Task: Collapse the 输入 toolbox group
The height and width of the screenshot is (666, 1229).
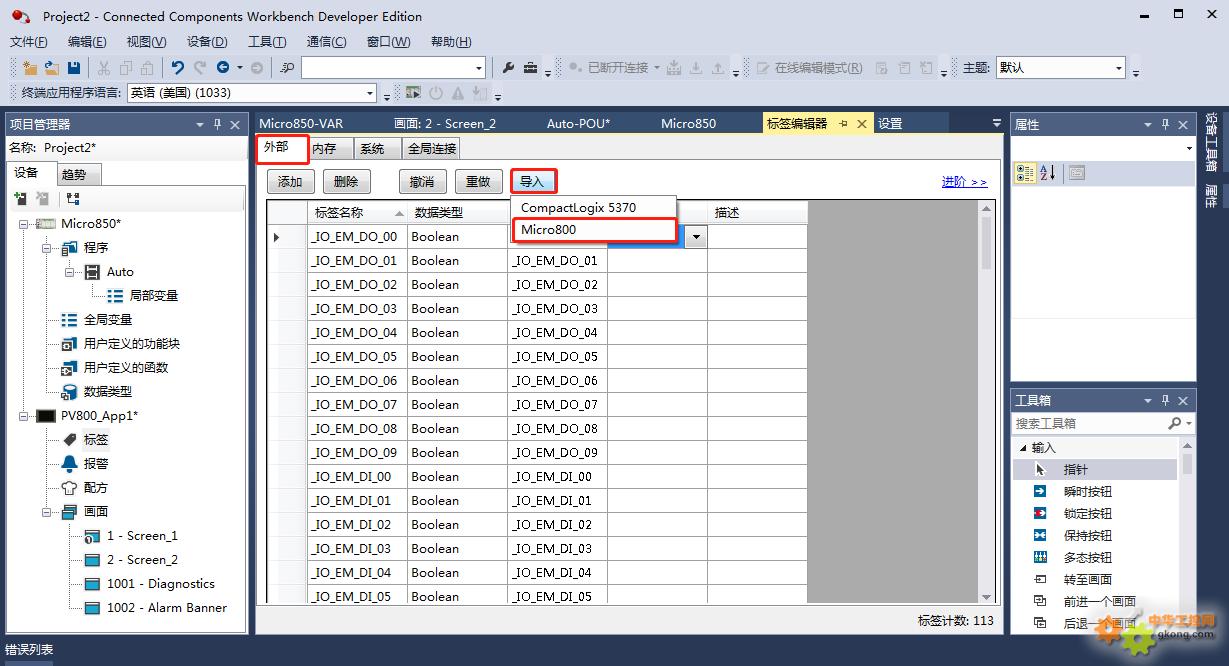Action: [1022, 448]
